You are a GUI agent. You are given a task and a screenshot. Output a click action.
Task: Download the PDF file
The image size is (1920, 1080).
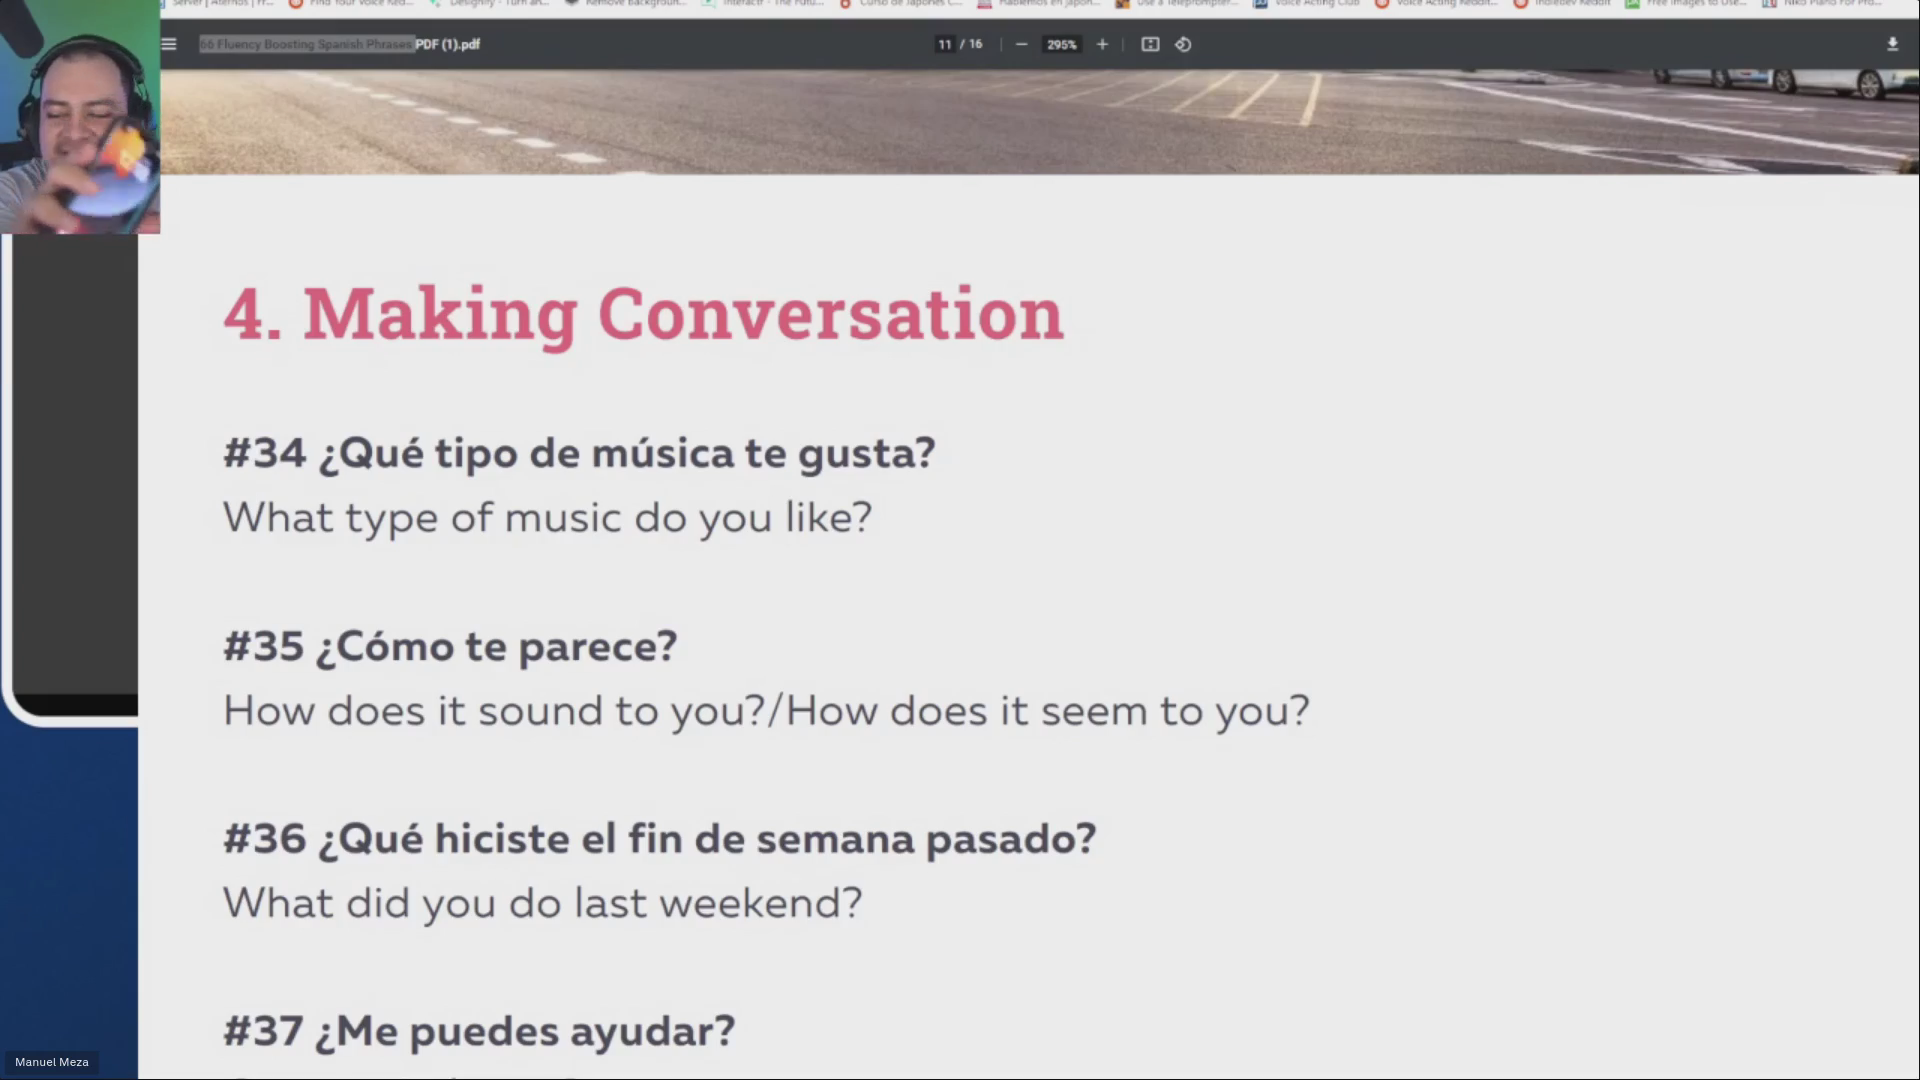[x=1892, y=44]
